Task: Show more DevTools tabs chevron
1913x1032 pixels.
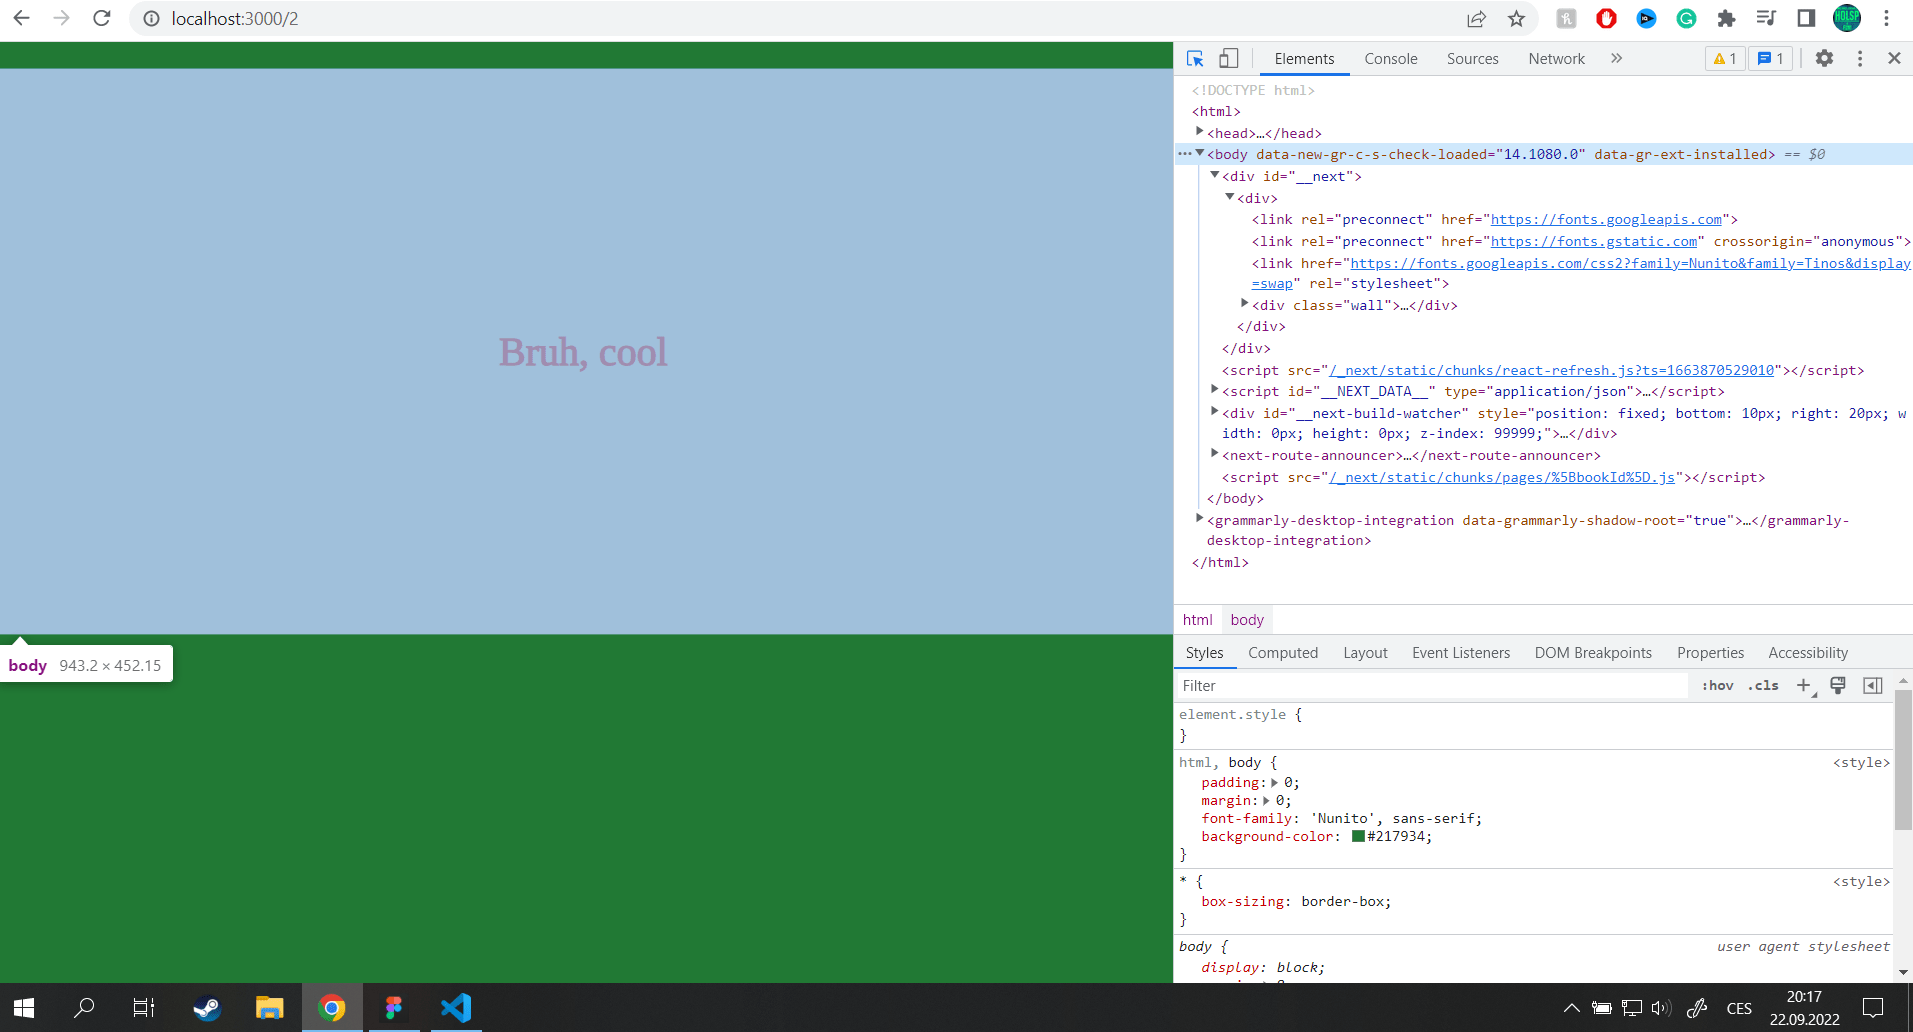Action: tap(1616, 59)
